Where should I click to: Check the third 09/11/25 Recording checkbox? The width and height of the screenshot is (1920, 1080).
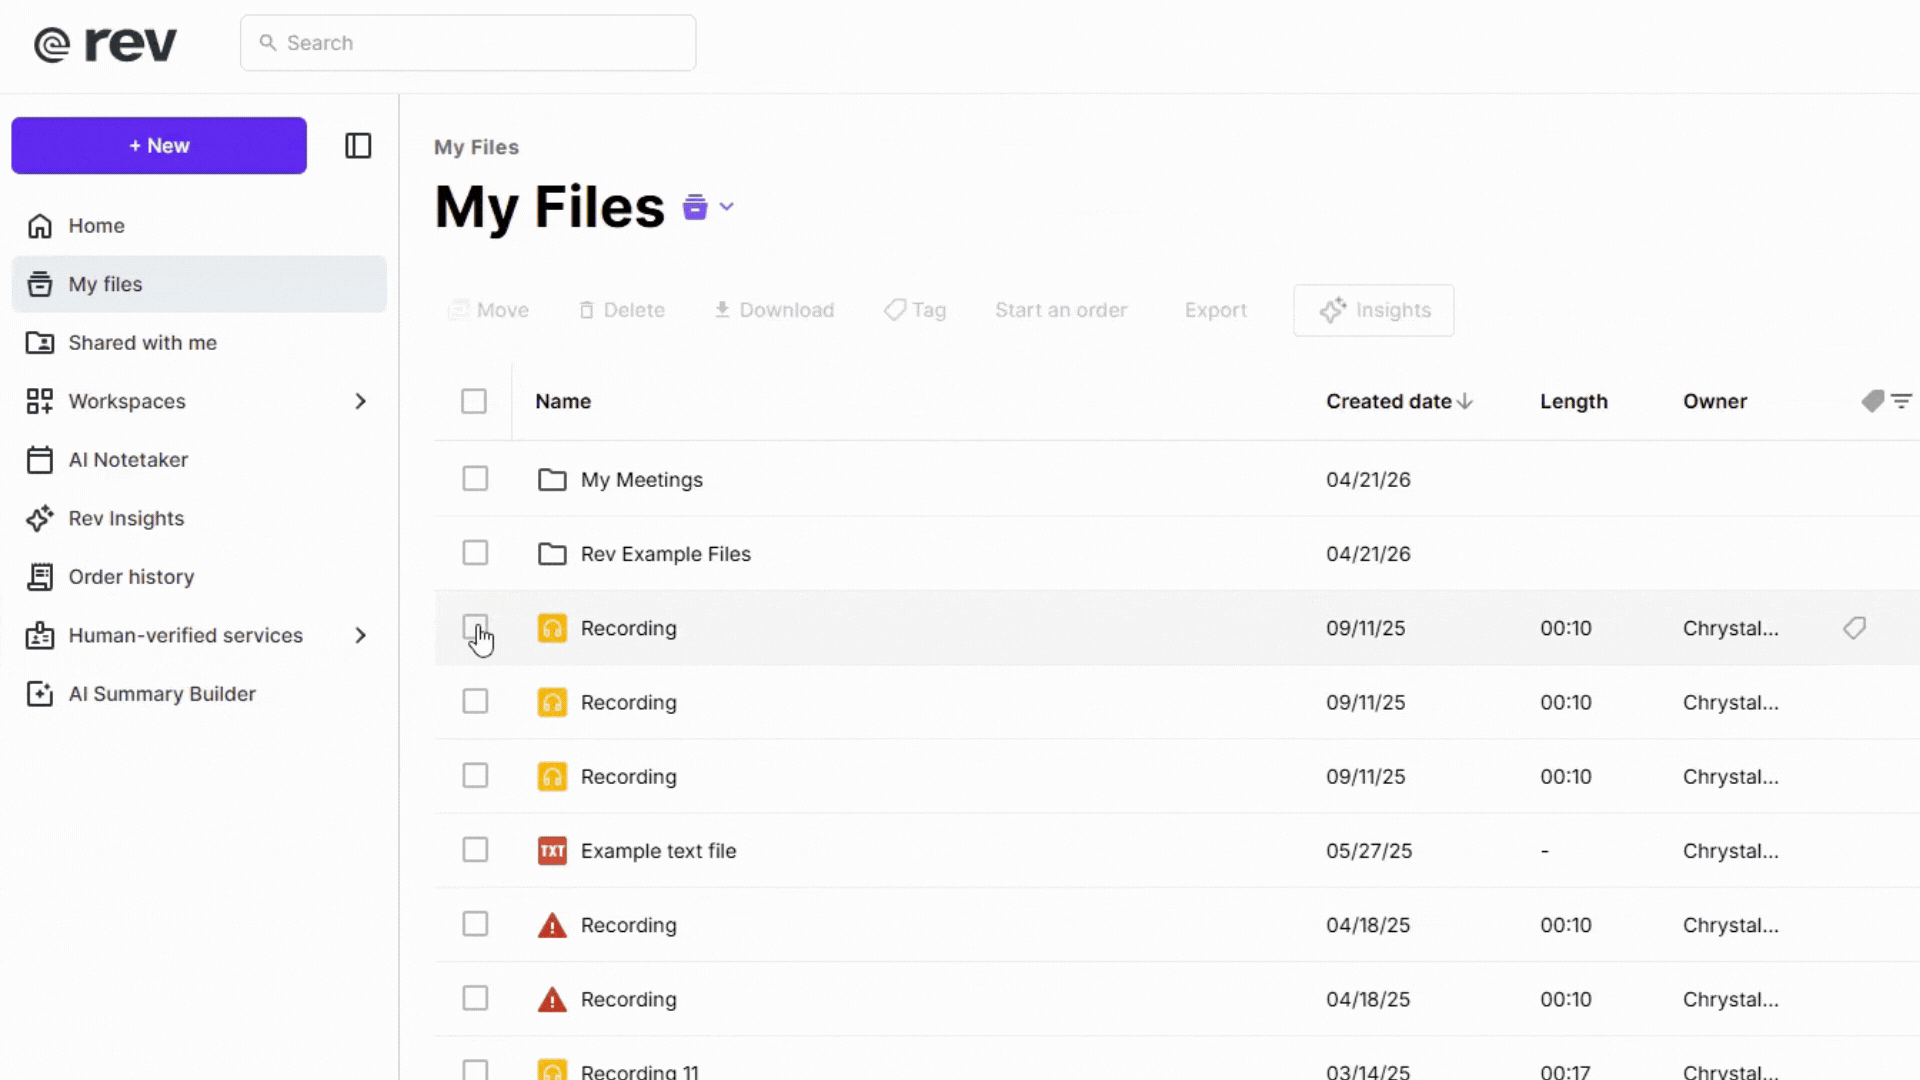tap(475, 776)
